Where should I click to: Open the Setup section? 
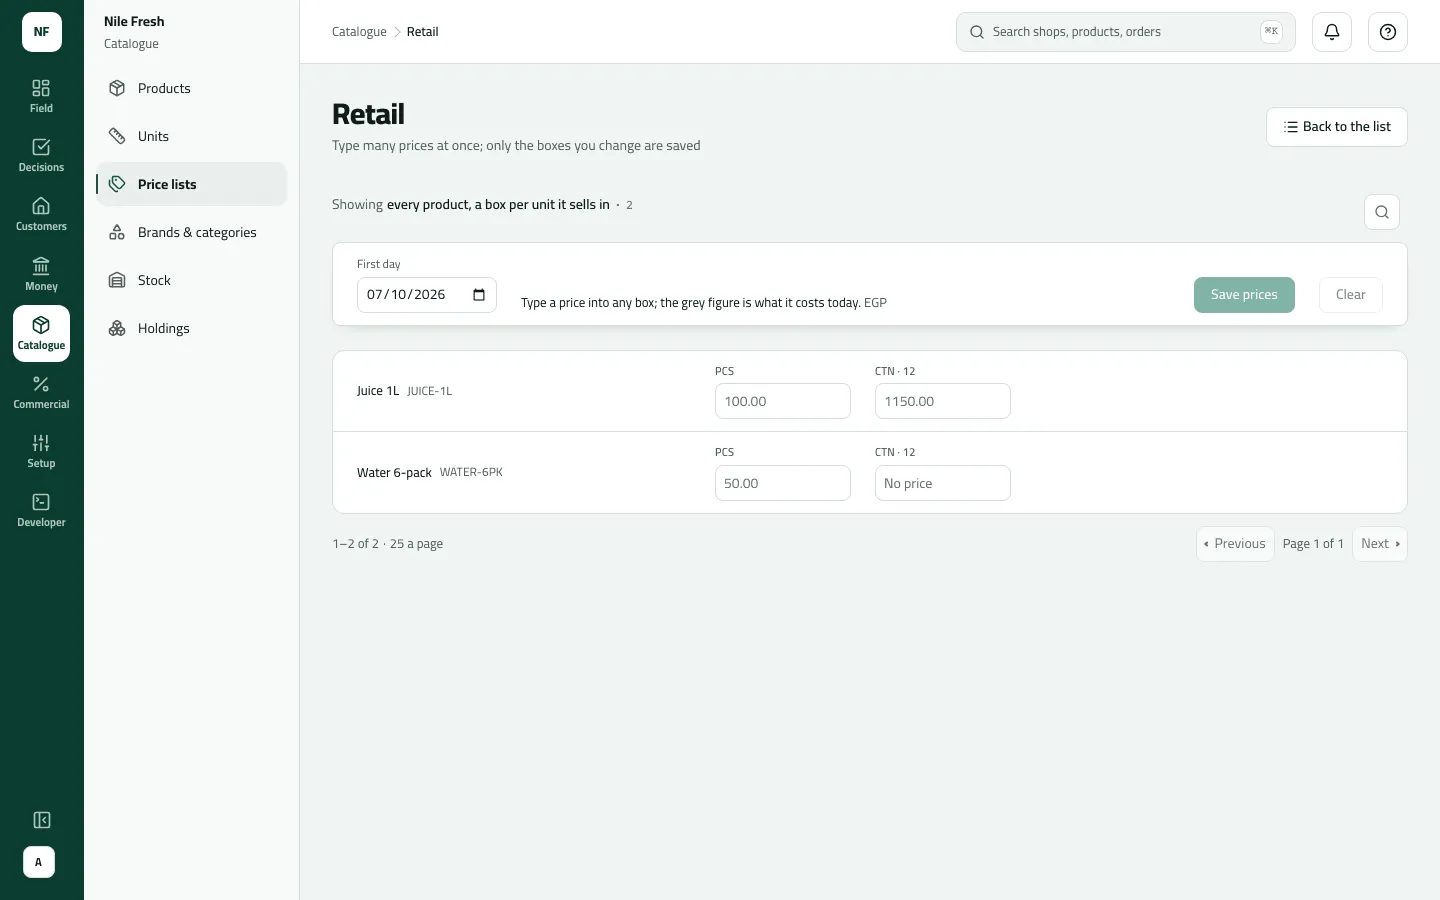tap(41, 451)
